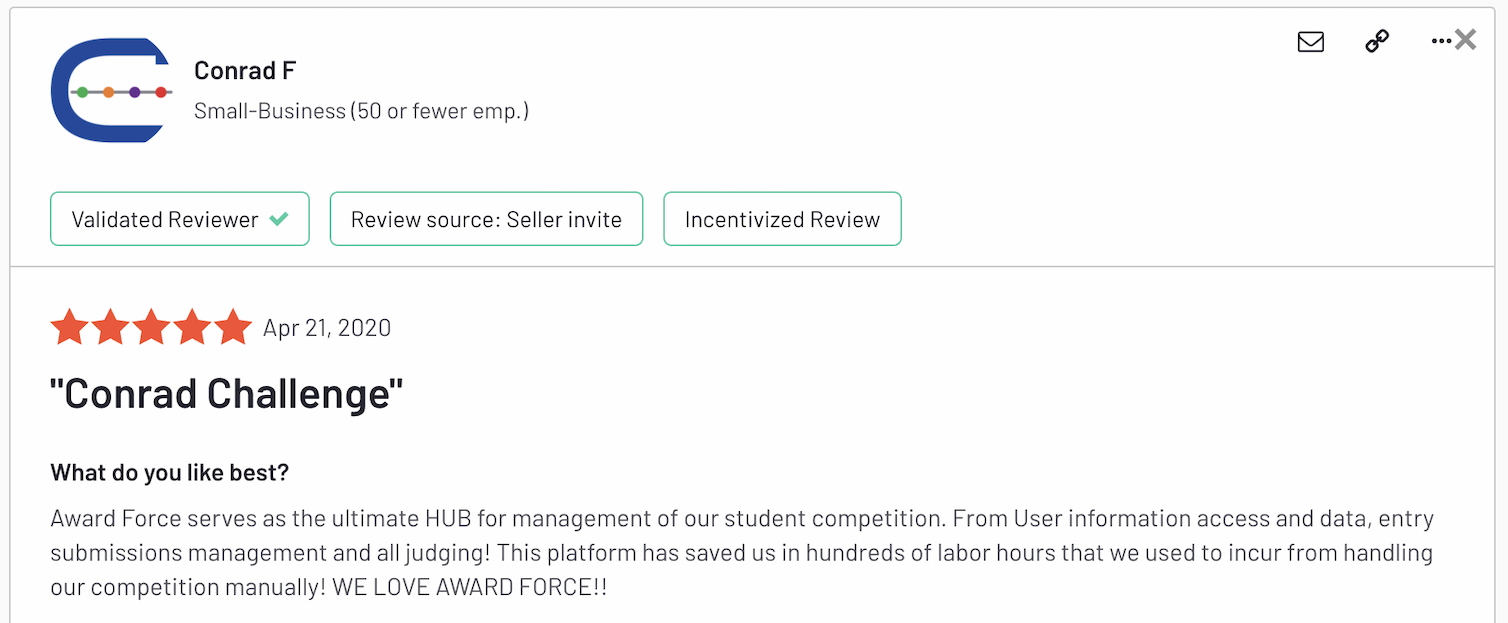Image resolution: width=1508 pixels, height=623 pixels.
Task: Click the second rating star
Action: click(x=110, y=327)
